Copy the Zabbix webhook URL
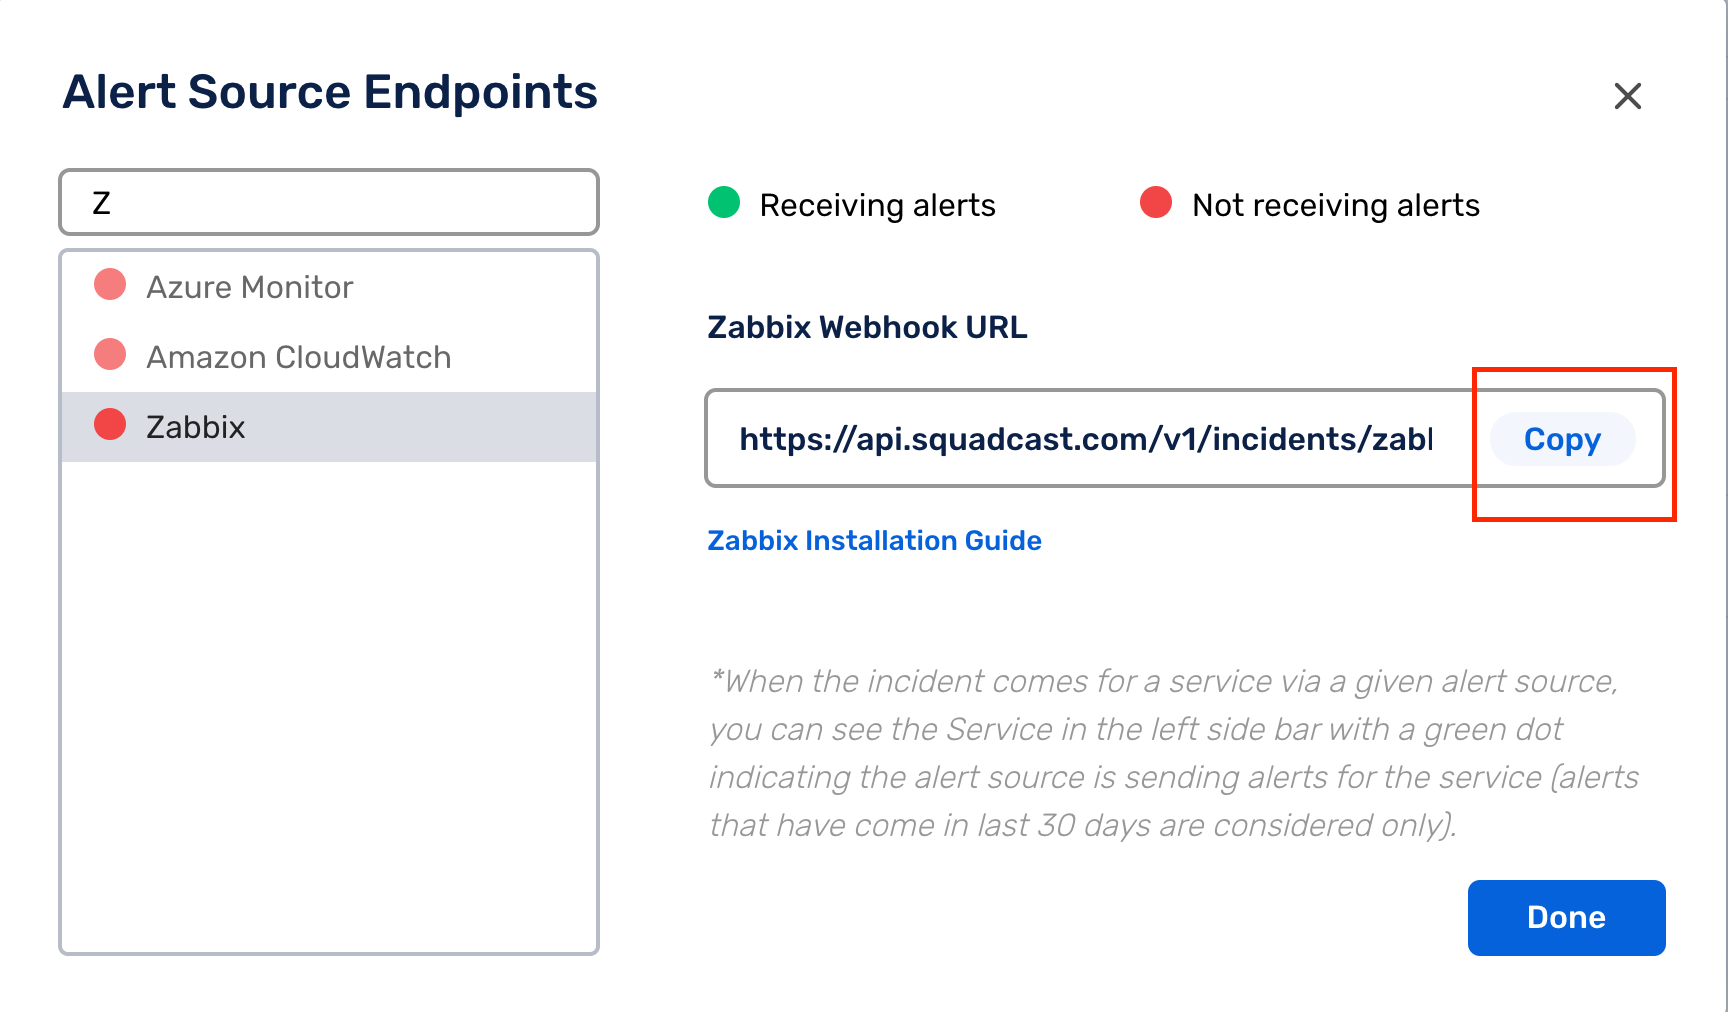 [x=1562, y=439]
